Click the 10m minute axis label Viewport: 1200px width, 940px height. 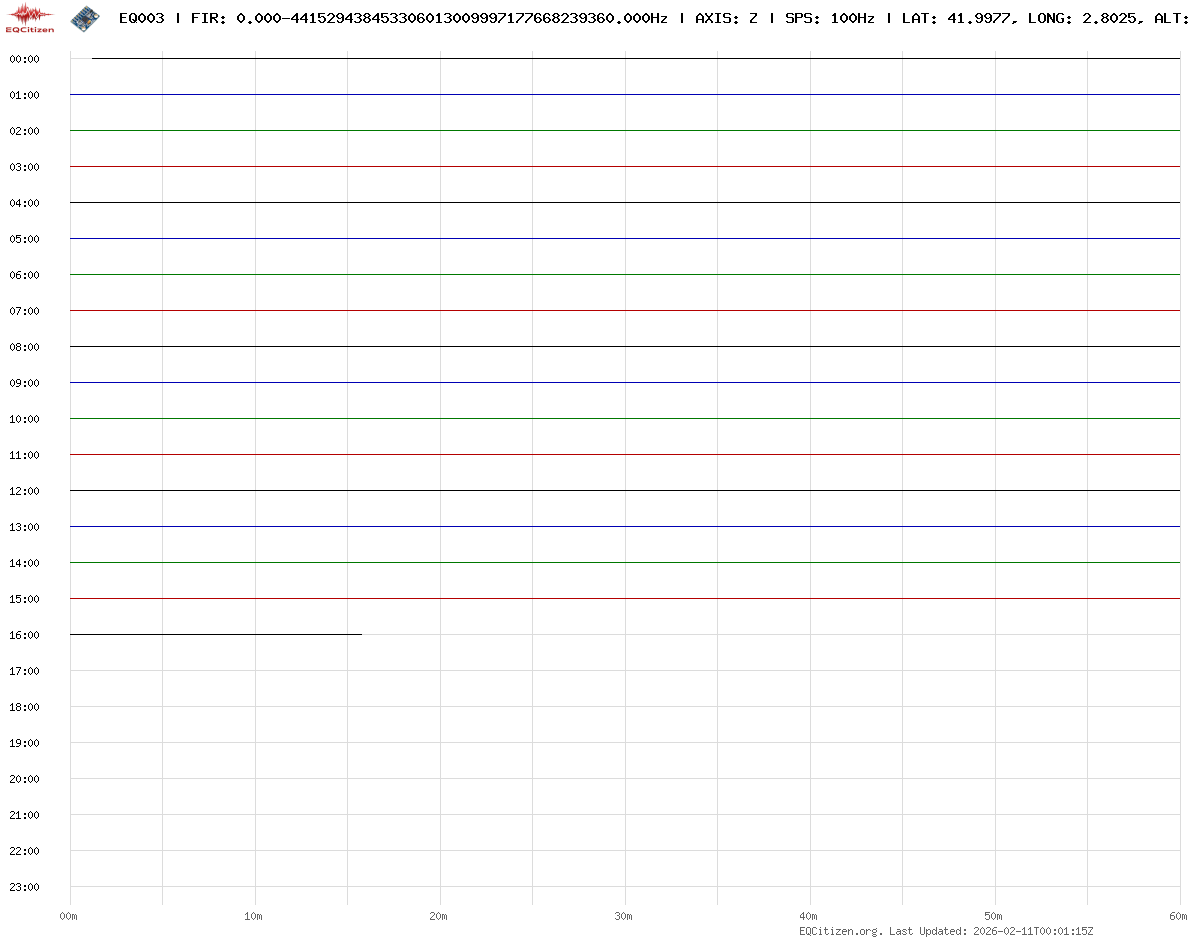[254, 916]
